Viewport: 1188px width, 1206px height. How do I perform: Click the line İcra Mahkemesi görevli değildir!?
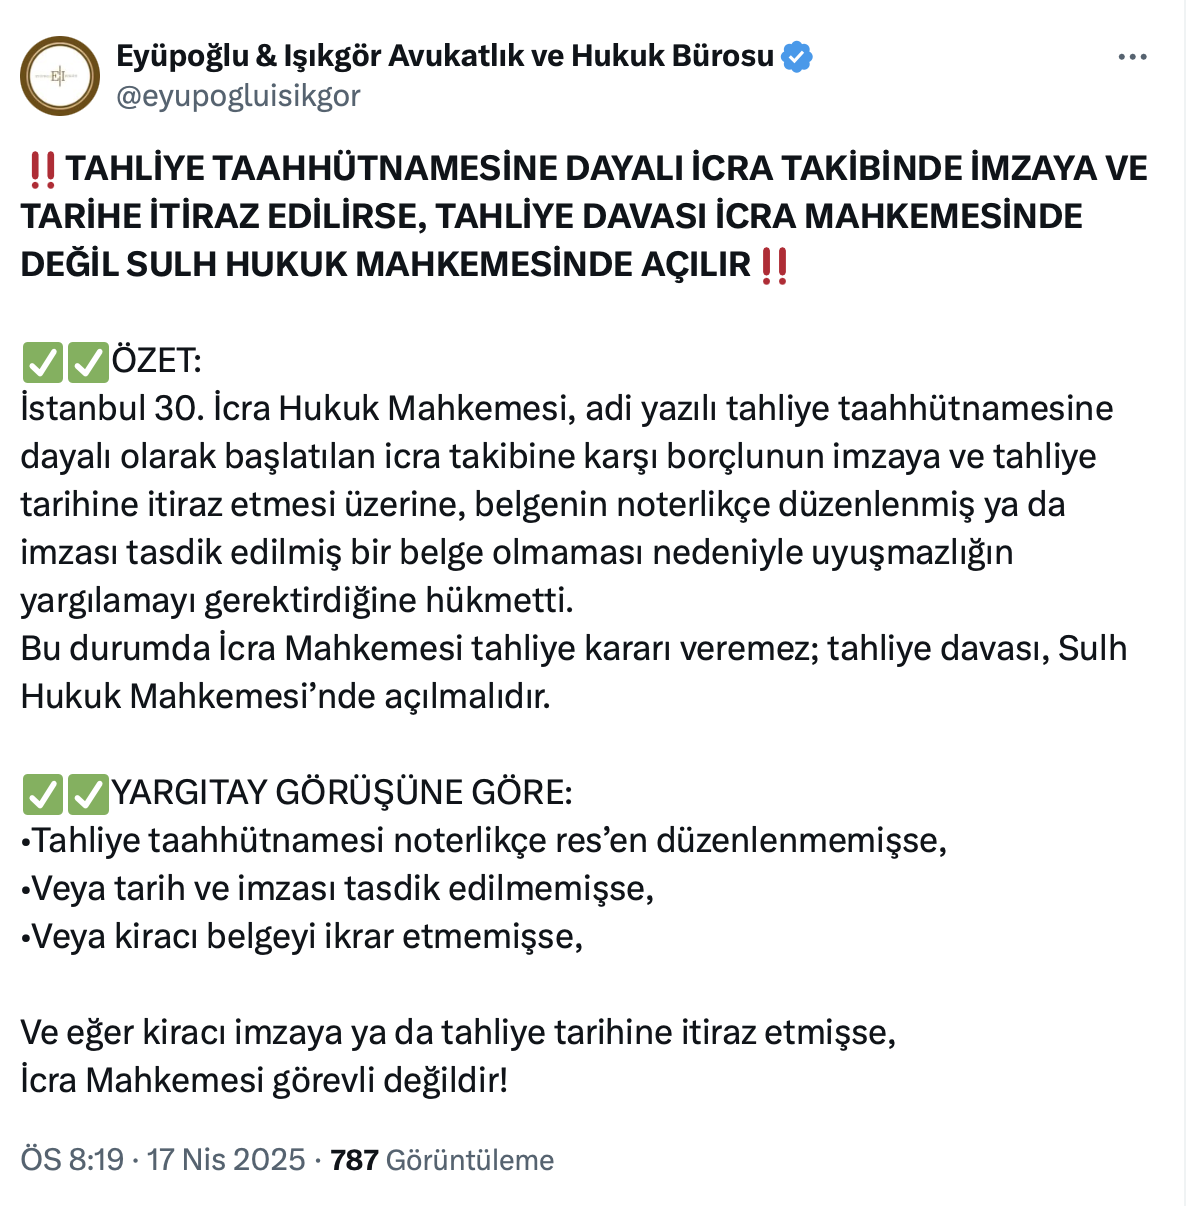[x=264, y=1081]
